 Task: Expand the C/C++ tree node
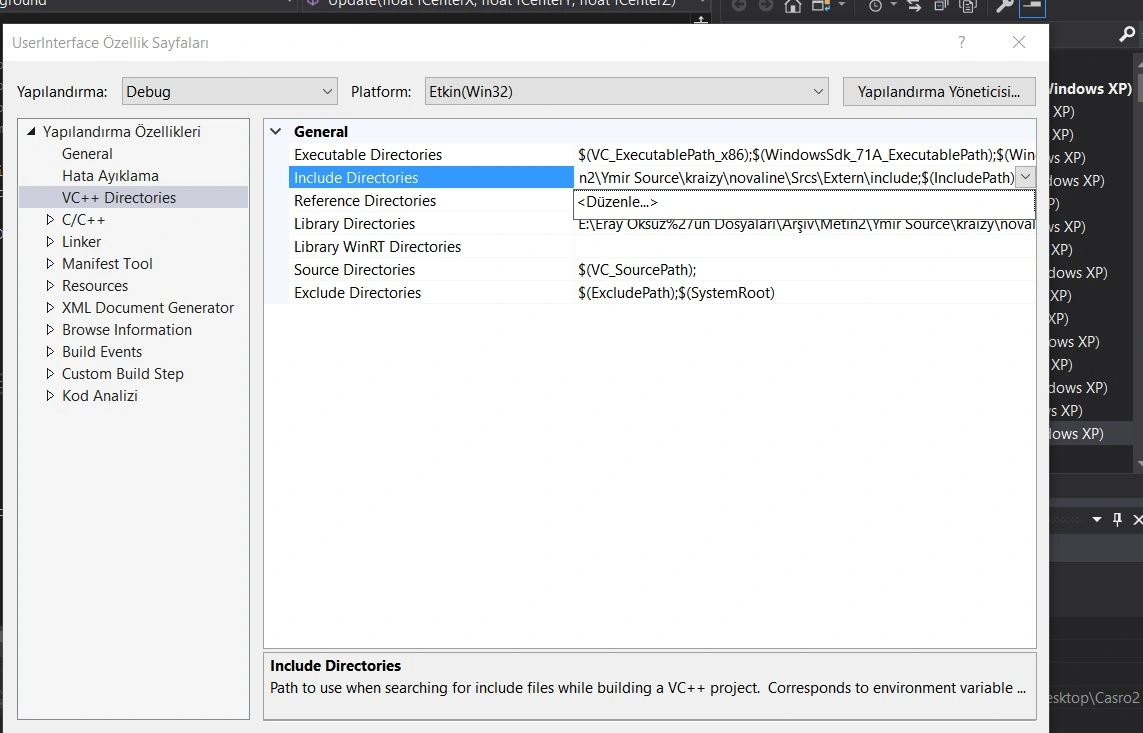[51, 220]
